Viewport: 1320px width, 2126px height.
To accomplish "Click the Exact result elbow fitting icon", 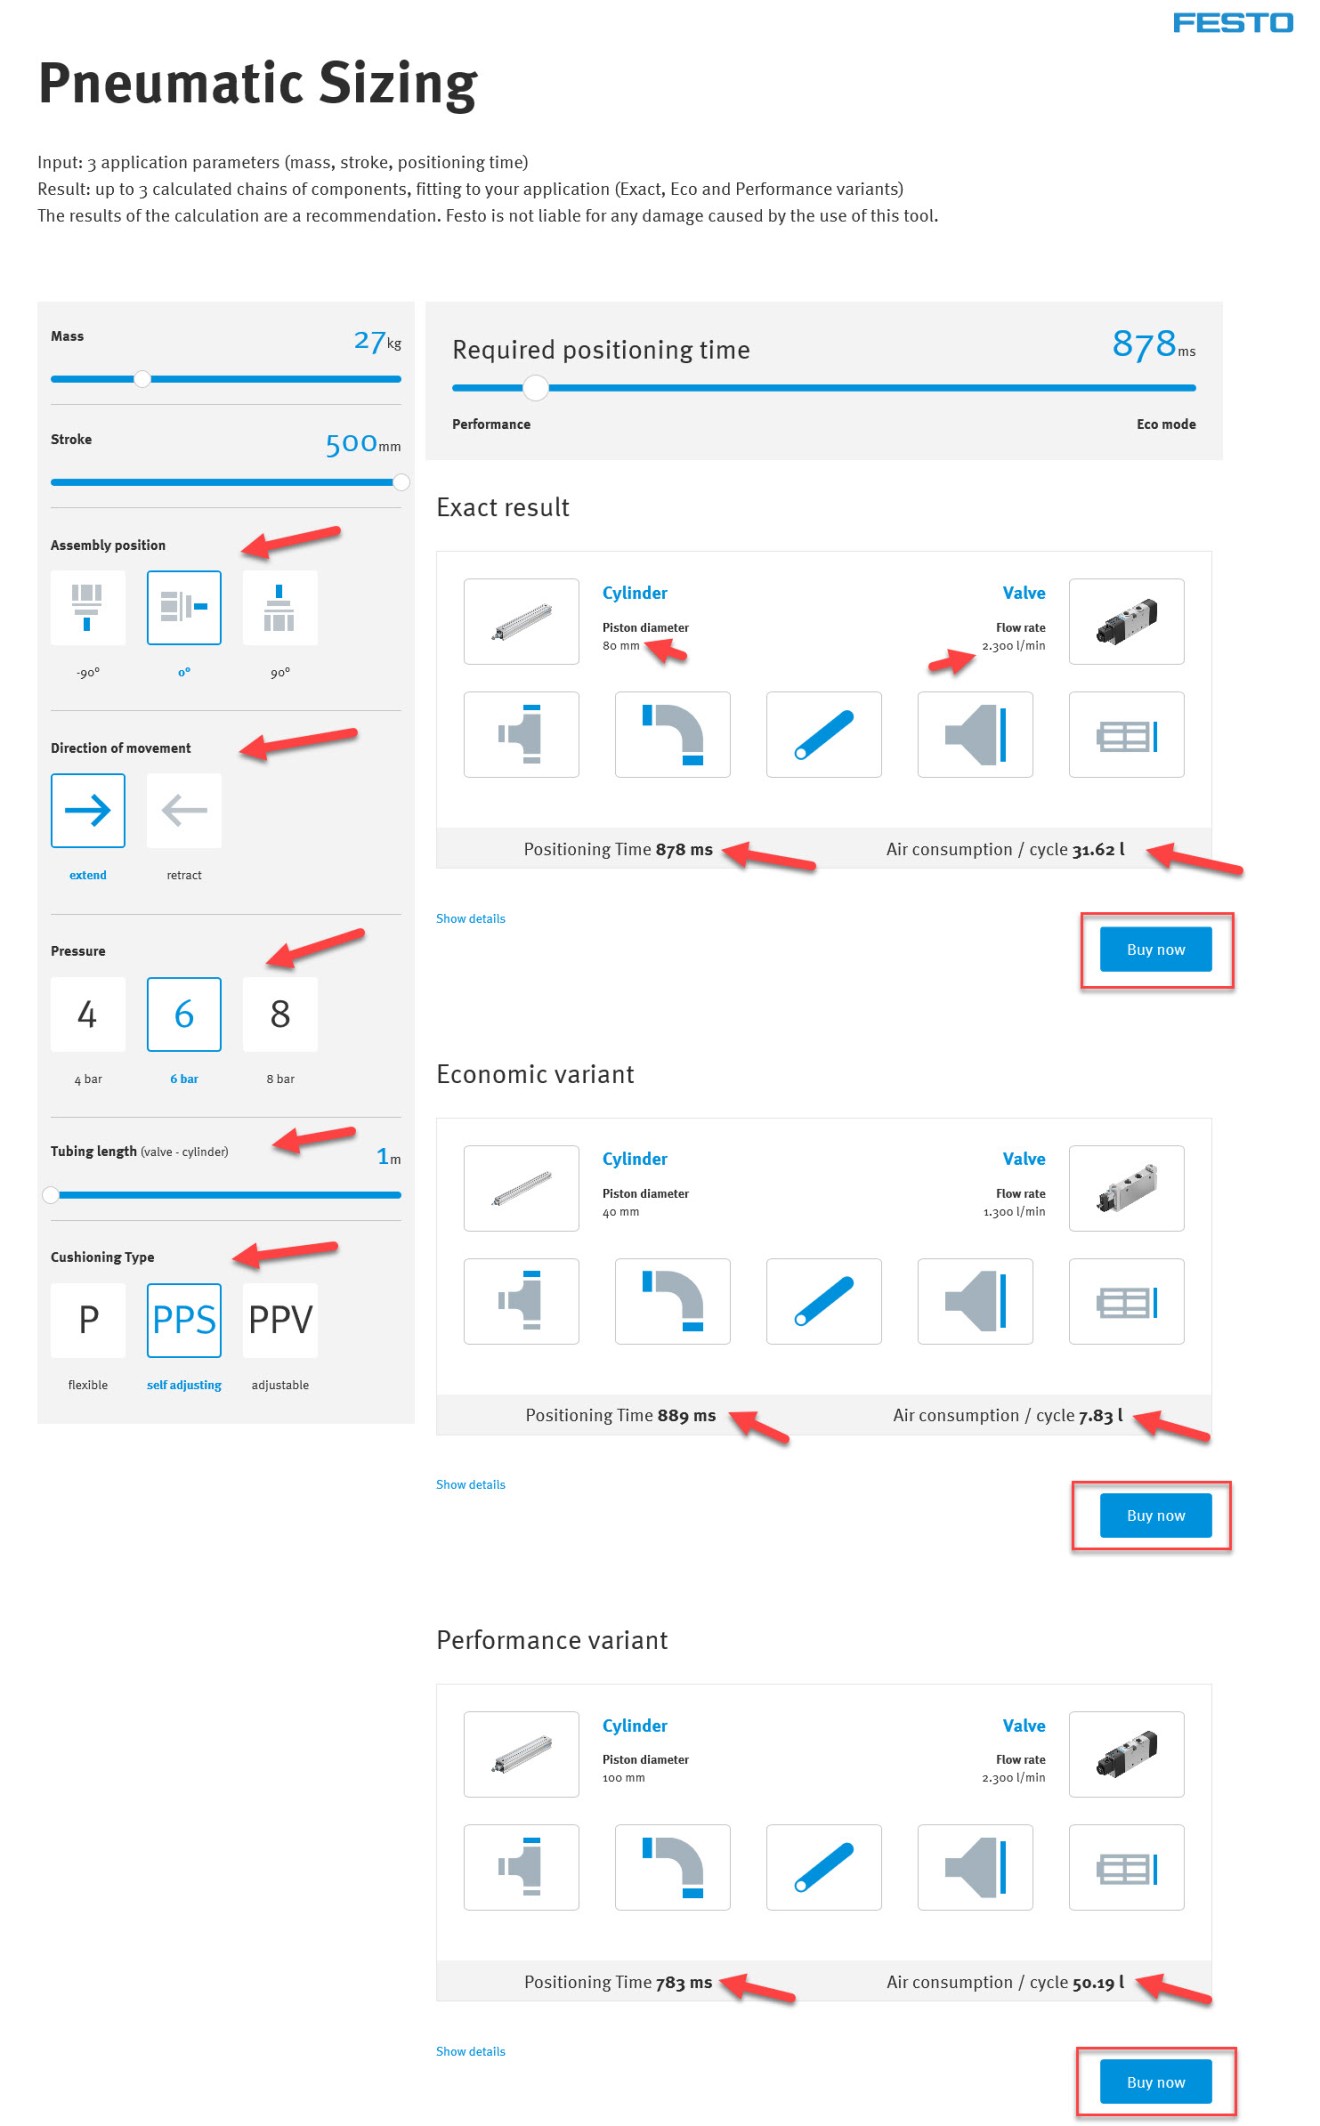I will pyautogui.click(x=672, y=734).
